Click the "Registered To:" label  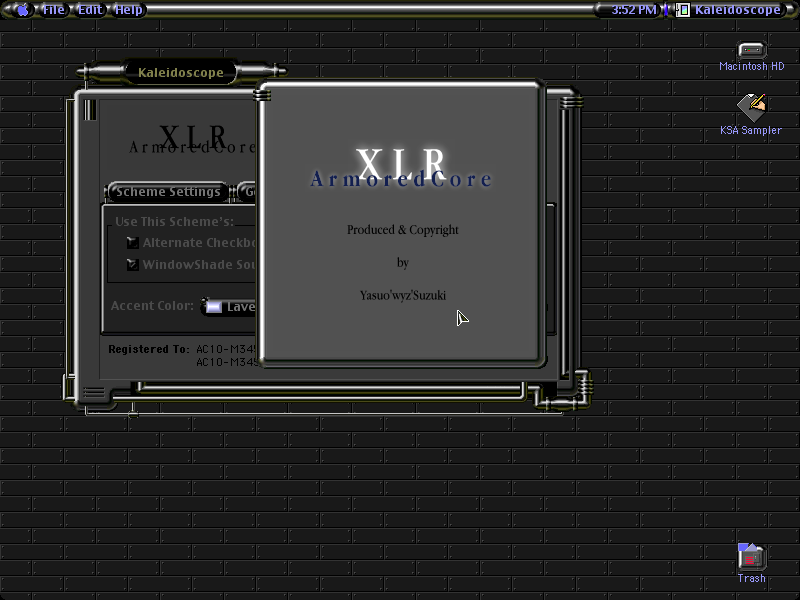(148, 349)
